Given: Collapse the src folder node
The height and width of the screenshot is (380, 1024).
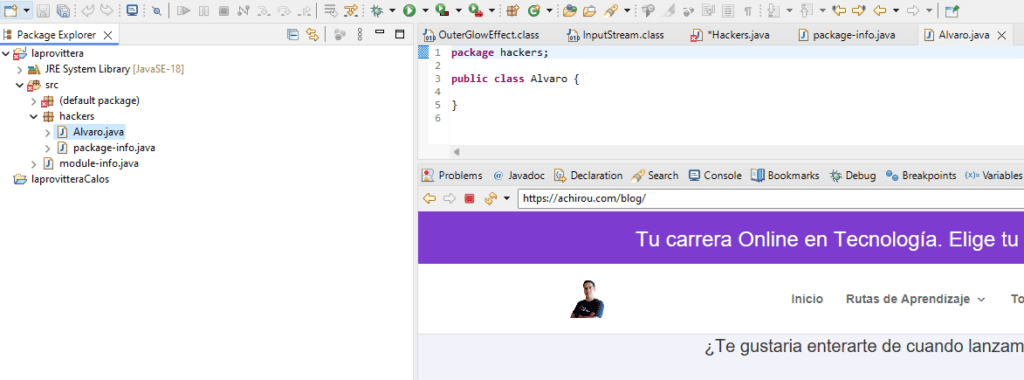Looking at the screenshot, I should pos(20,85).
